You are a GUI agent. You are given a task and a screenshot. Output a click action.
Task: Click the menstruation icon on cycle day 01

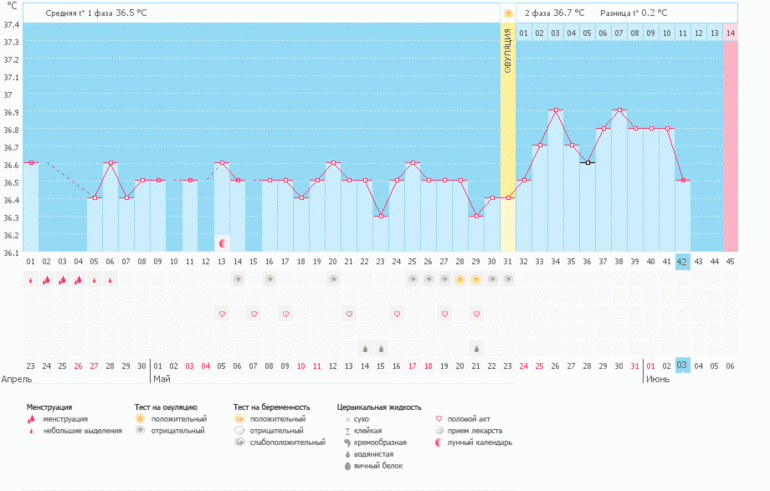coord(31,280)
